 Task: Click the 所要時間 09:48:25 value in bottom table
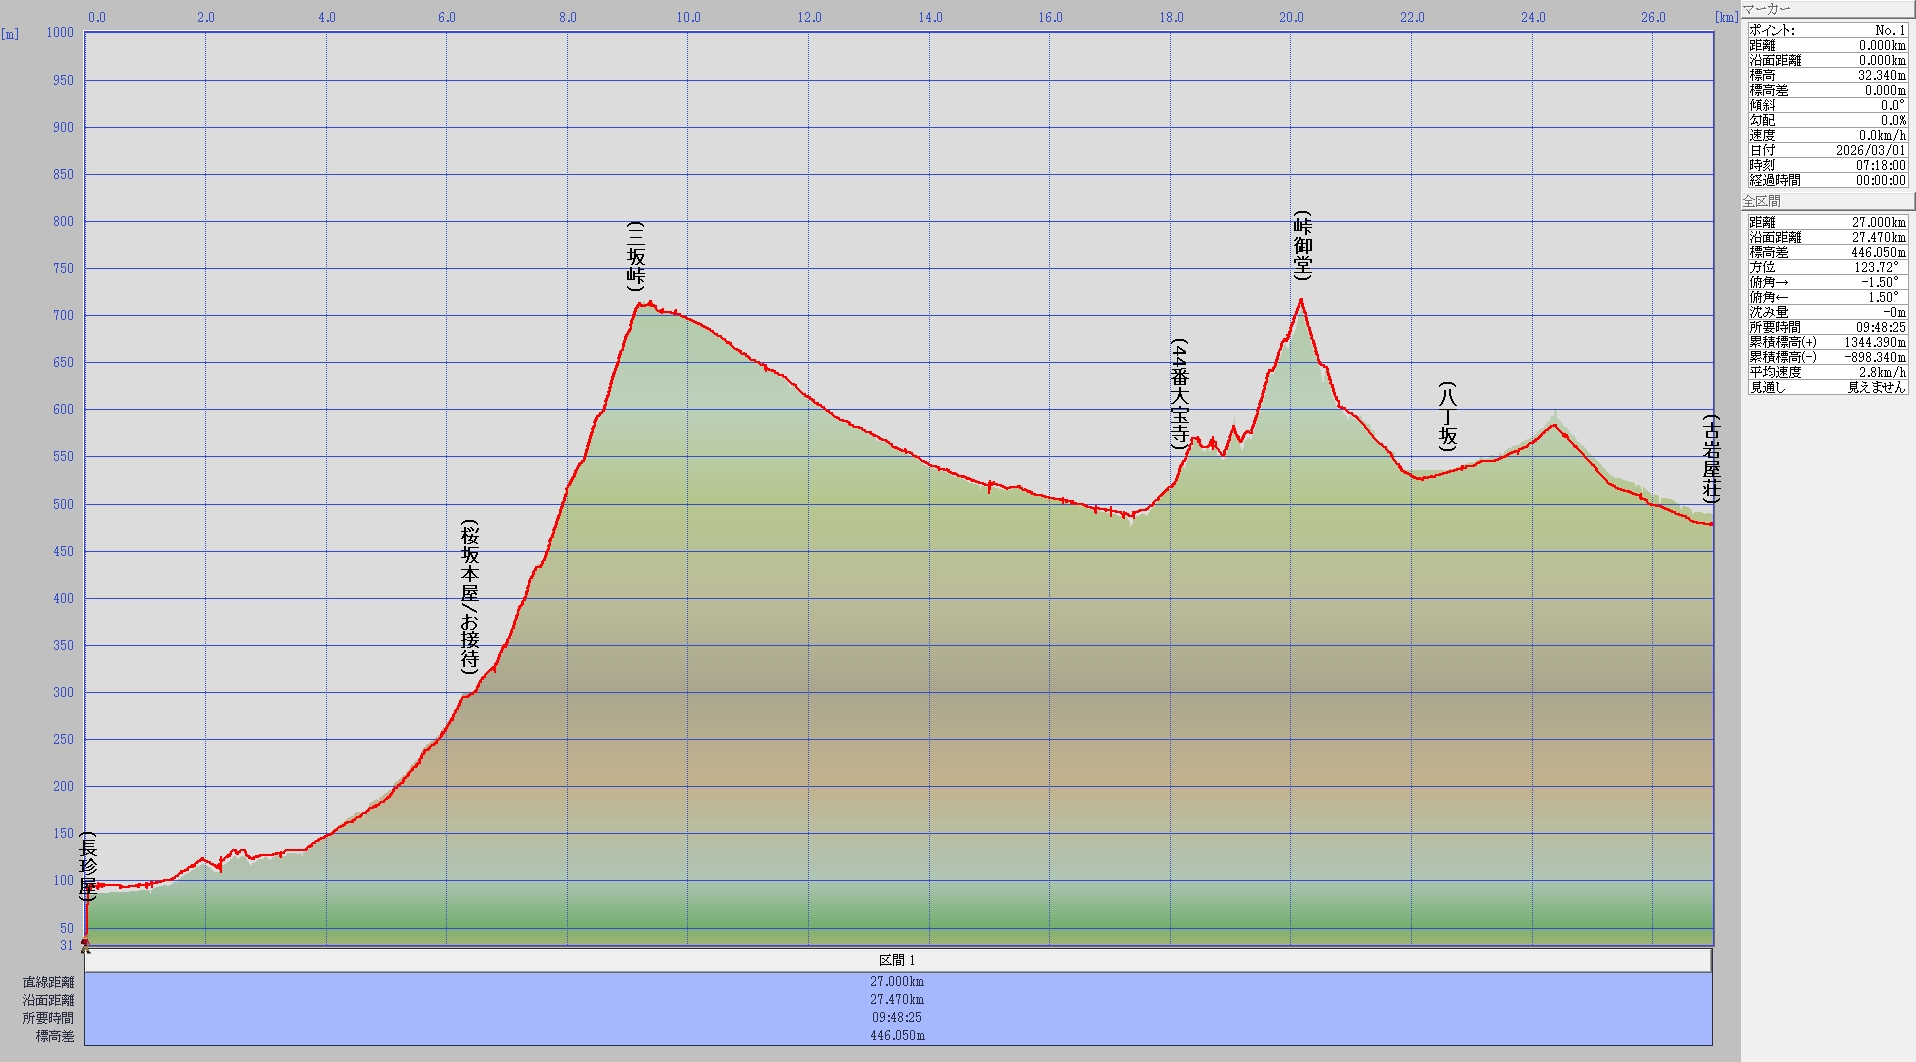pos(897,1018)
